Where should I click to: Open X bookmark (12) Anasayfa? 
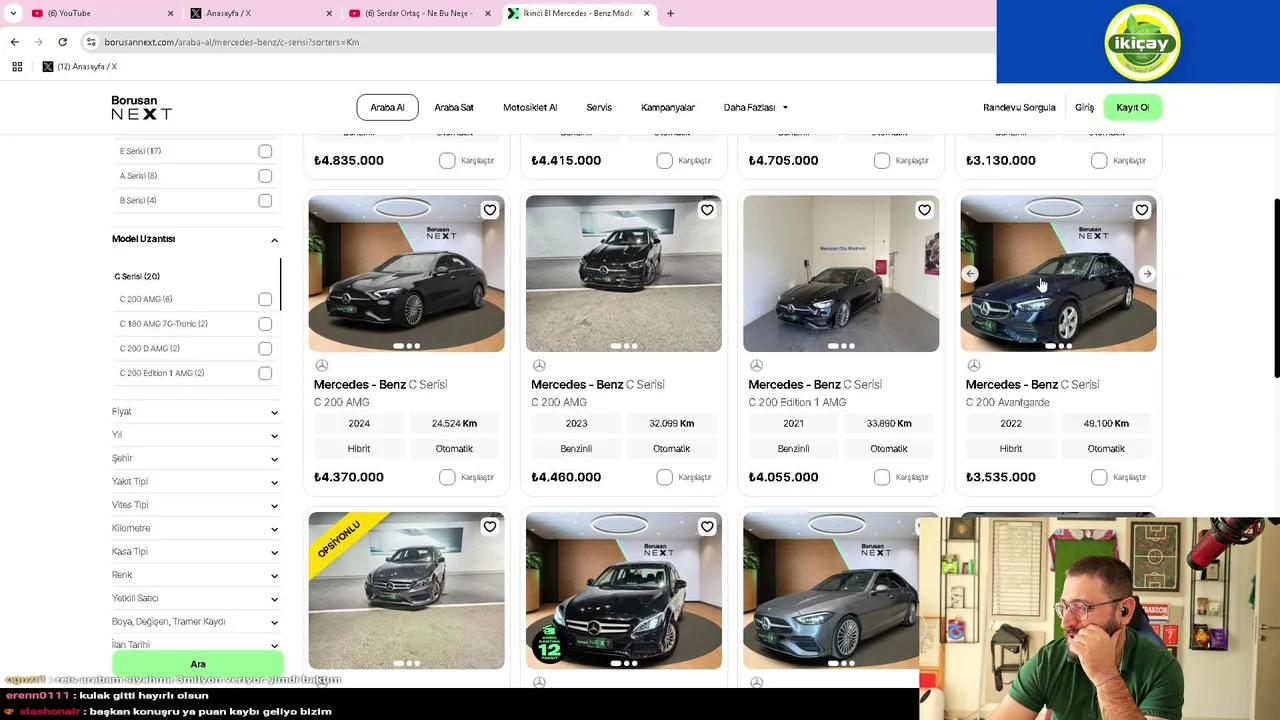(80, 67)
